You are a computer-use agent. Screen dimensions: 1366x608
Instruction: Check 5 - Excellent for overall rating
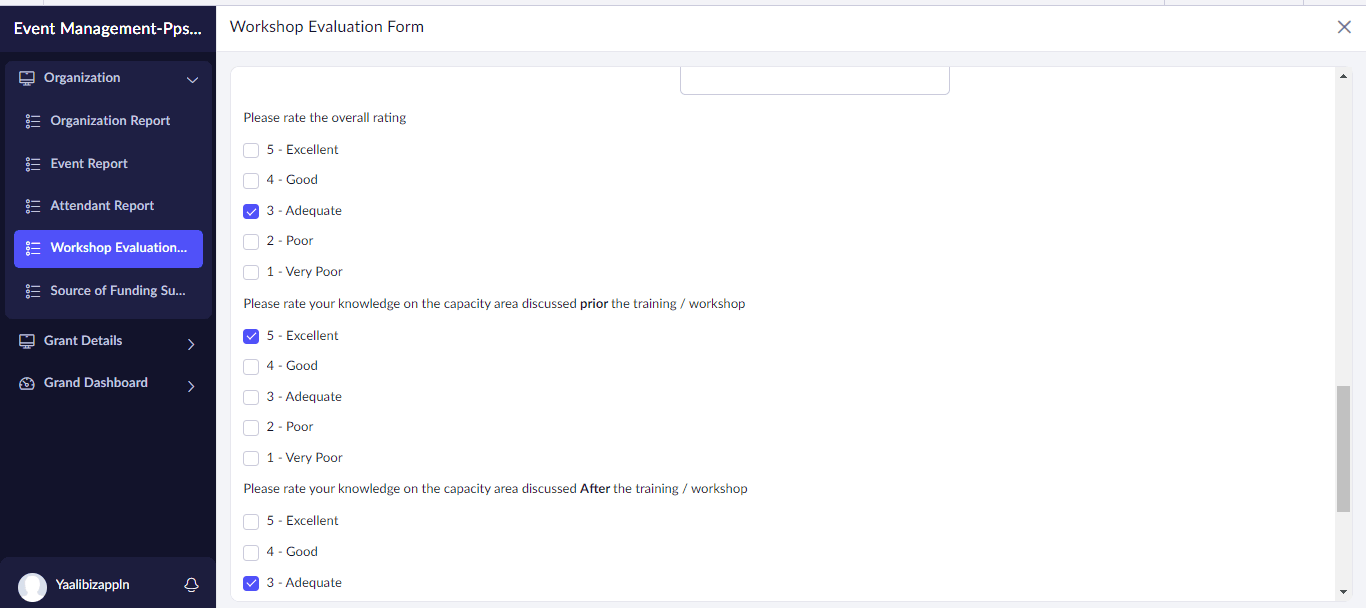251,150
